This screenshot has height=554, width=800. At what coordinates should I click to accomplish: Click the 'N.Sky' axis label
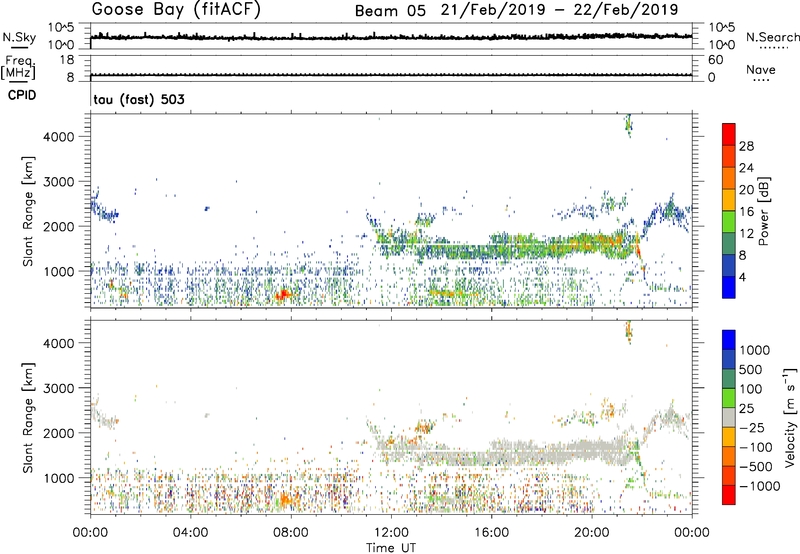tap(19, 37)
